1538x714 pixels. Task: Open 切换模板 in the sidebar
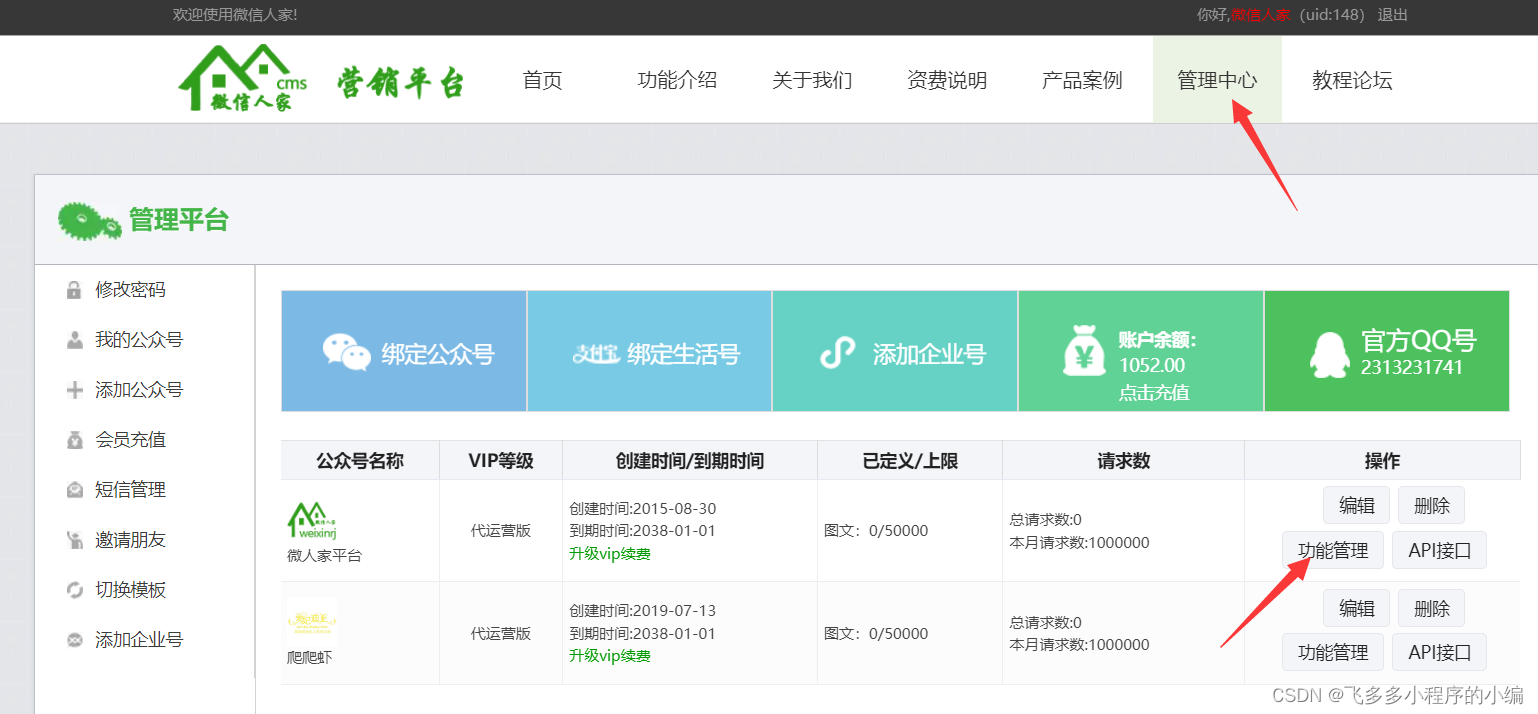[x=130, y=590]
